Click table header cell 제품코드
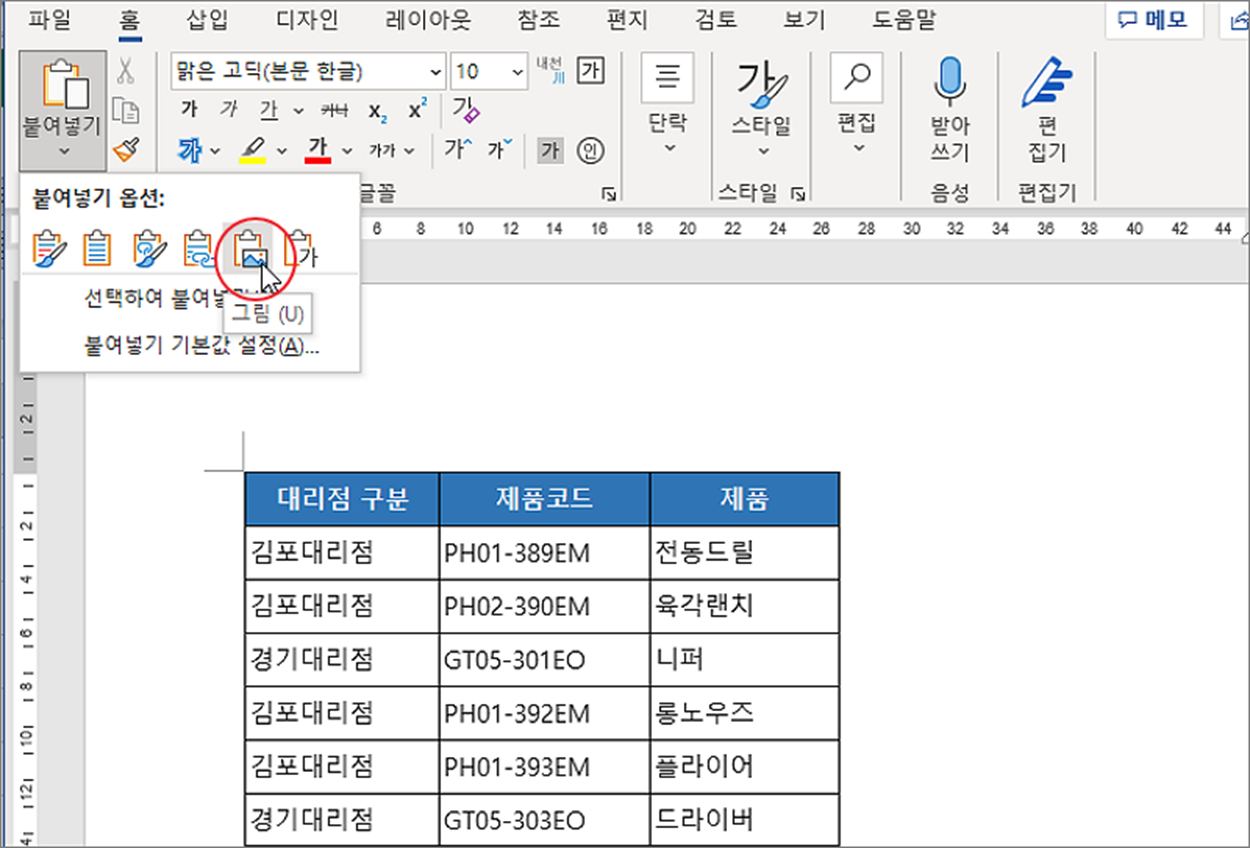 click(x=545, y=499)
